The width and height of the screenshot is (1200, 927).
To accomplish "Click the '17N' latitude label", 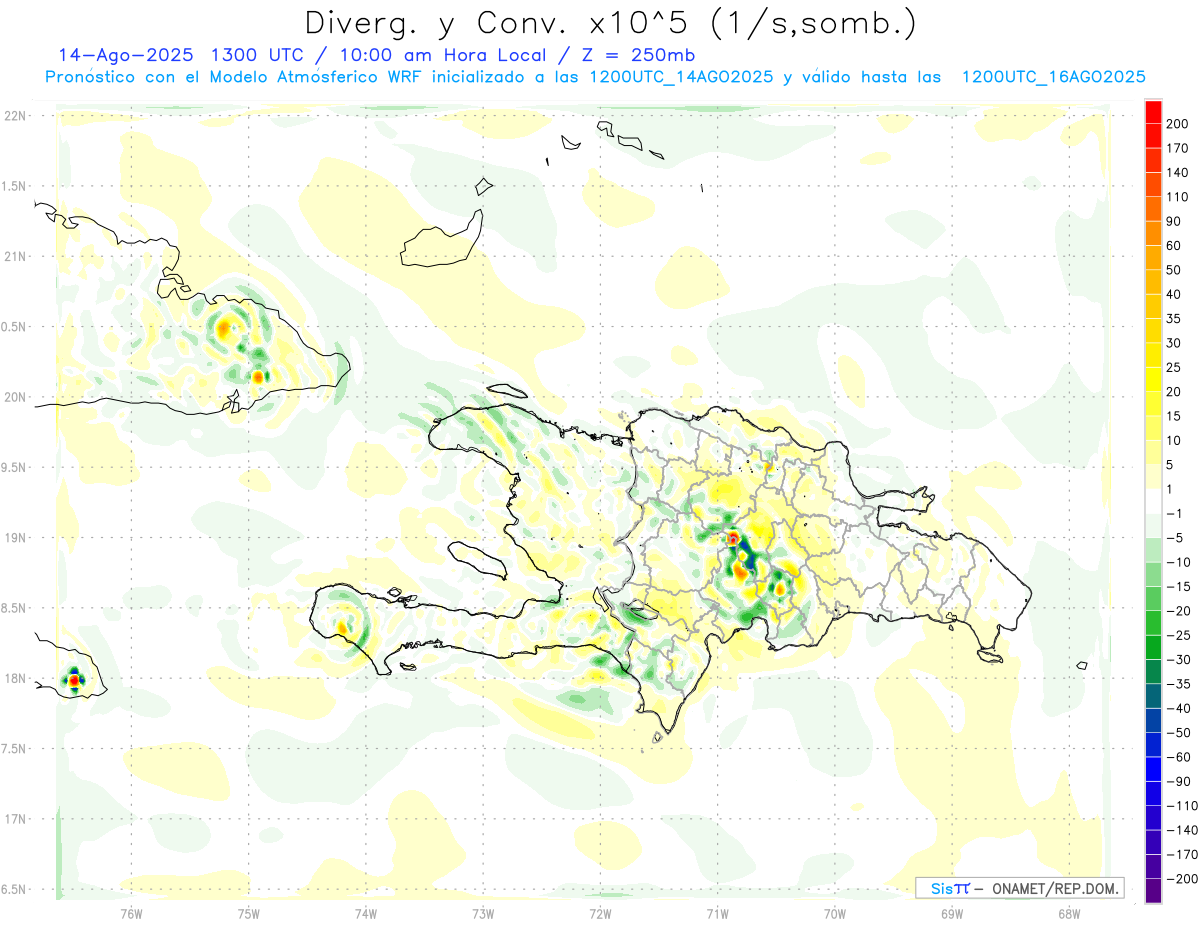I will pos(15,819).
